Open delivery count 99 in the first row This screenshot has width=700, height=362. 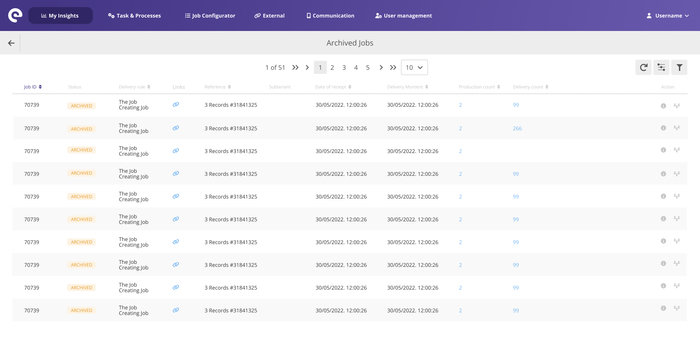pyautogui.click(x=516, y=105)
